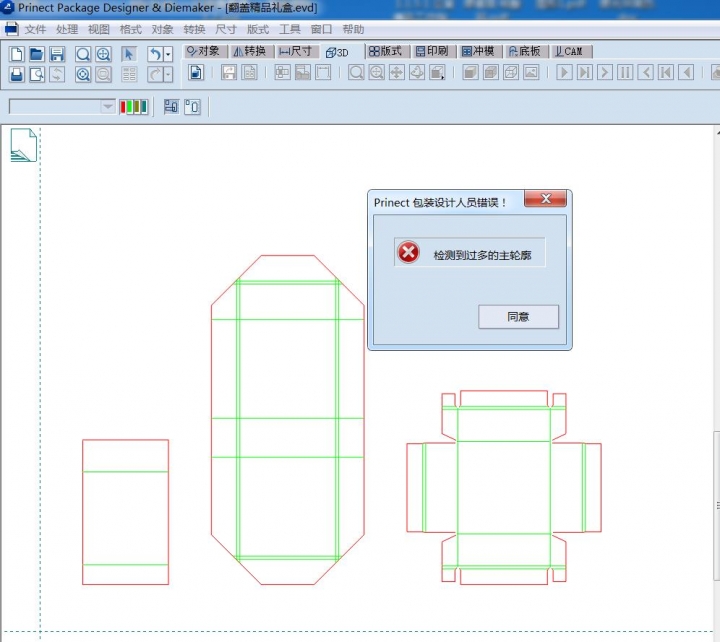The width and height of the screenshot is (720, 642).
Task: Click the 同意 button in error dialog
Action: (x=518, y=317)
